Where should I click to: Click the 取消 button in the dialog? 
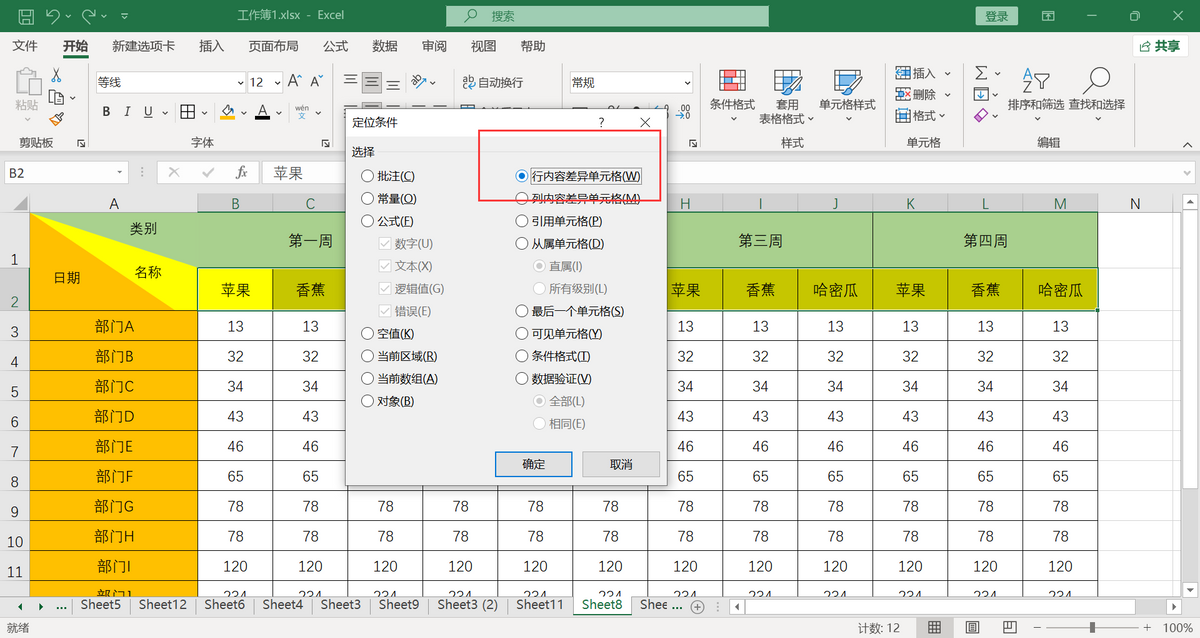click(621, 464)
